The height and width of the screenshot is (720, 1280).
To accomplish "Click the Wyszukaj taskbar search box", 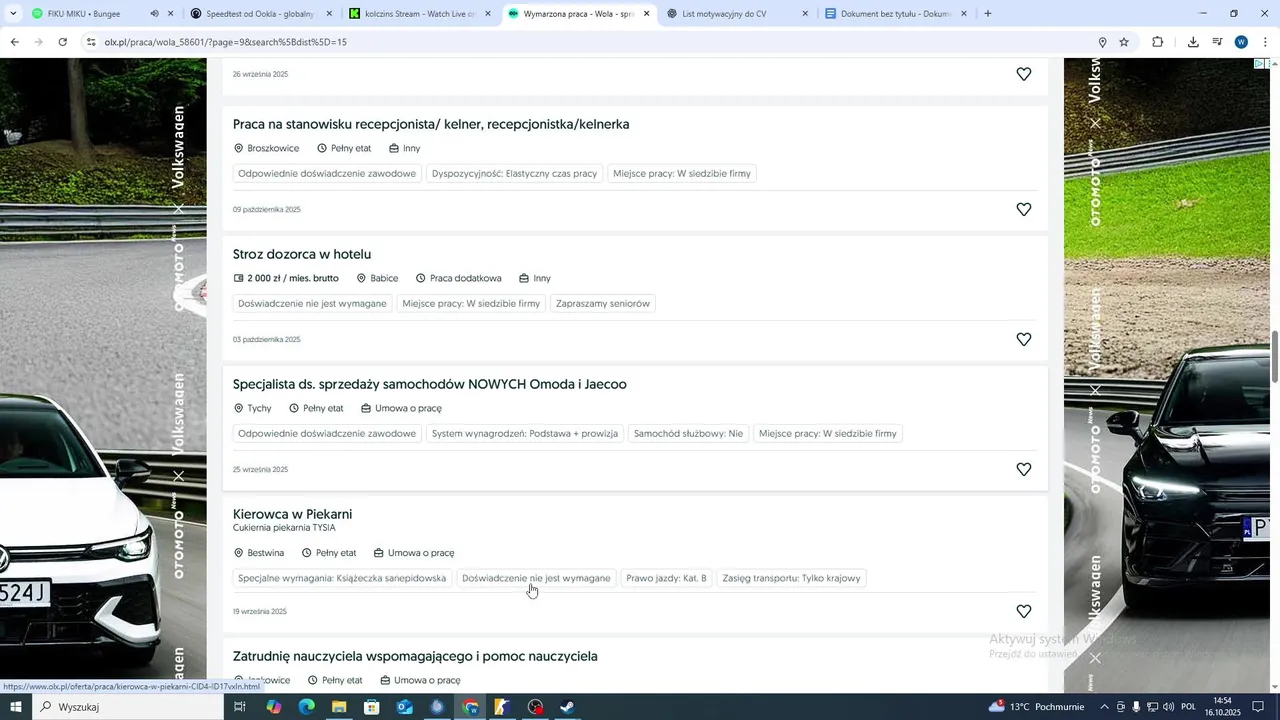I will [127, 707].
